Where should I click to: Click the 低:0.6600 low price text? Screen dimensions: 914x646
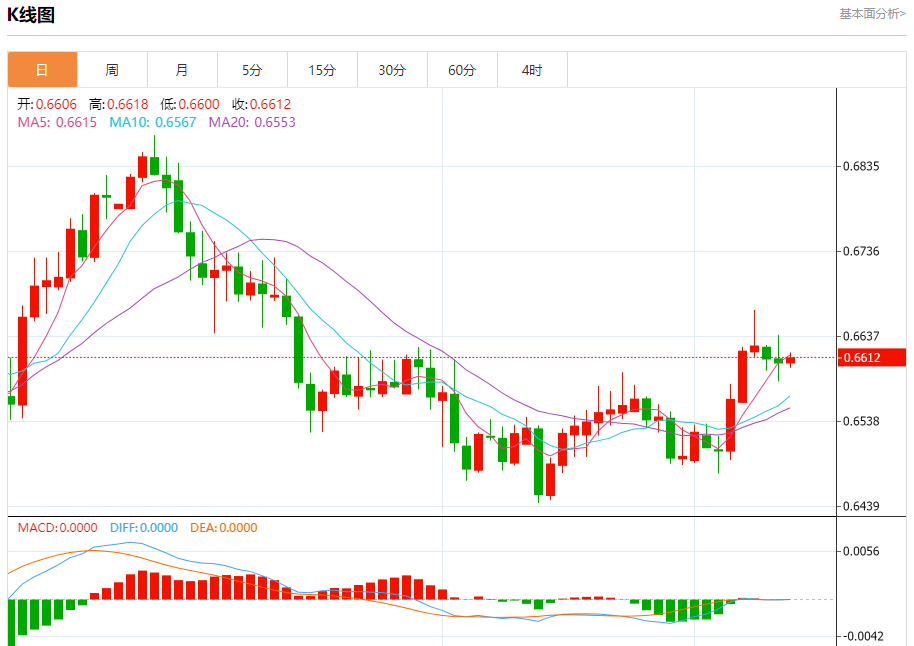[190, 104]
